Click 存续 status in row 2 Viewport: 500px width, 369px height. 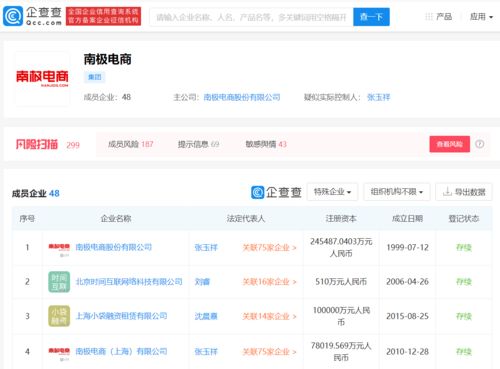click(464, 282)
